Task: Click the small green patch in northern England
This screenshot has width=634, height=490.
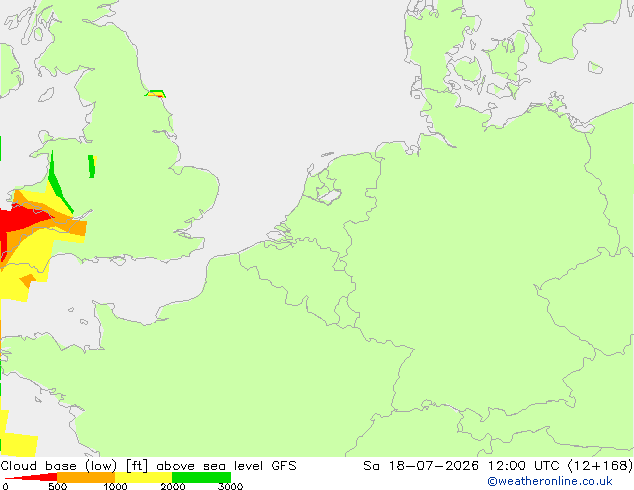Action: [92, 166]
